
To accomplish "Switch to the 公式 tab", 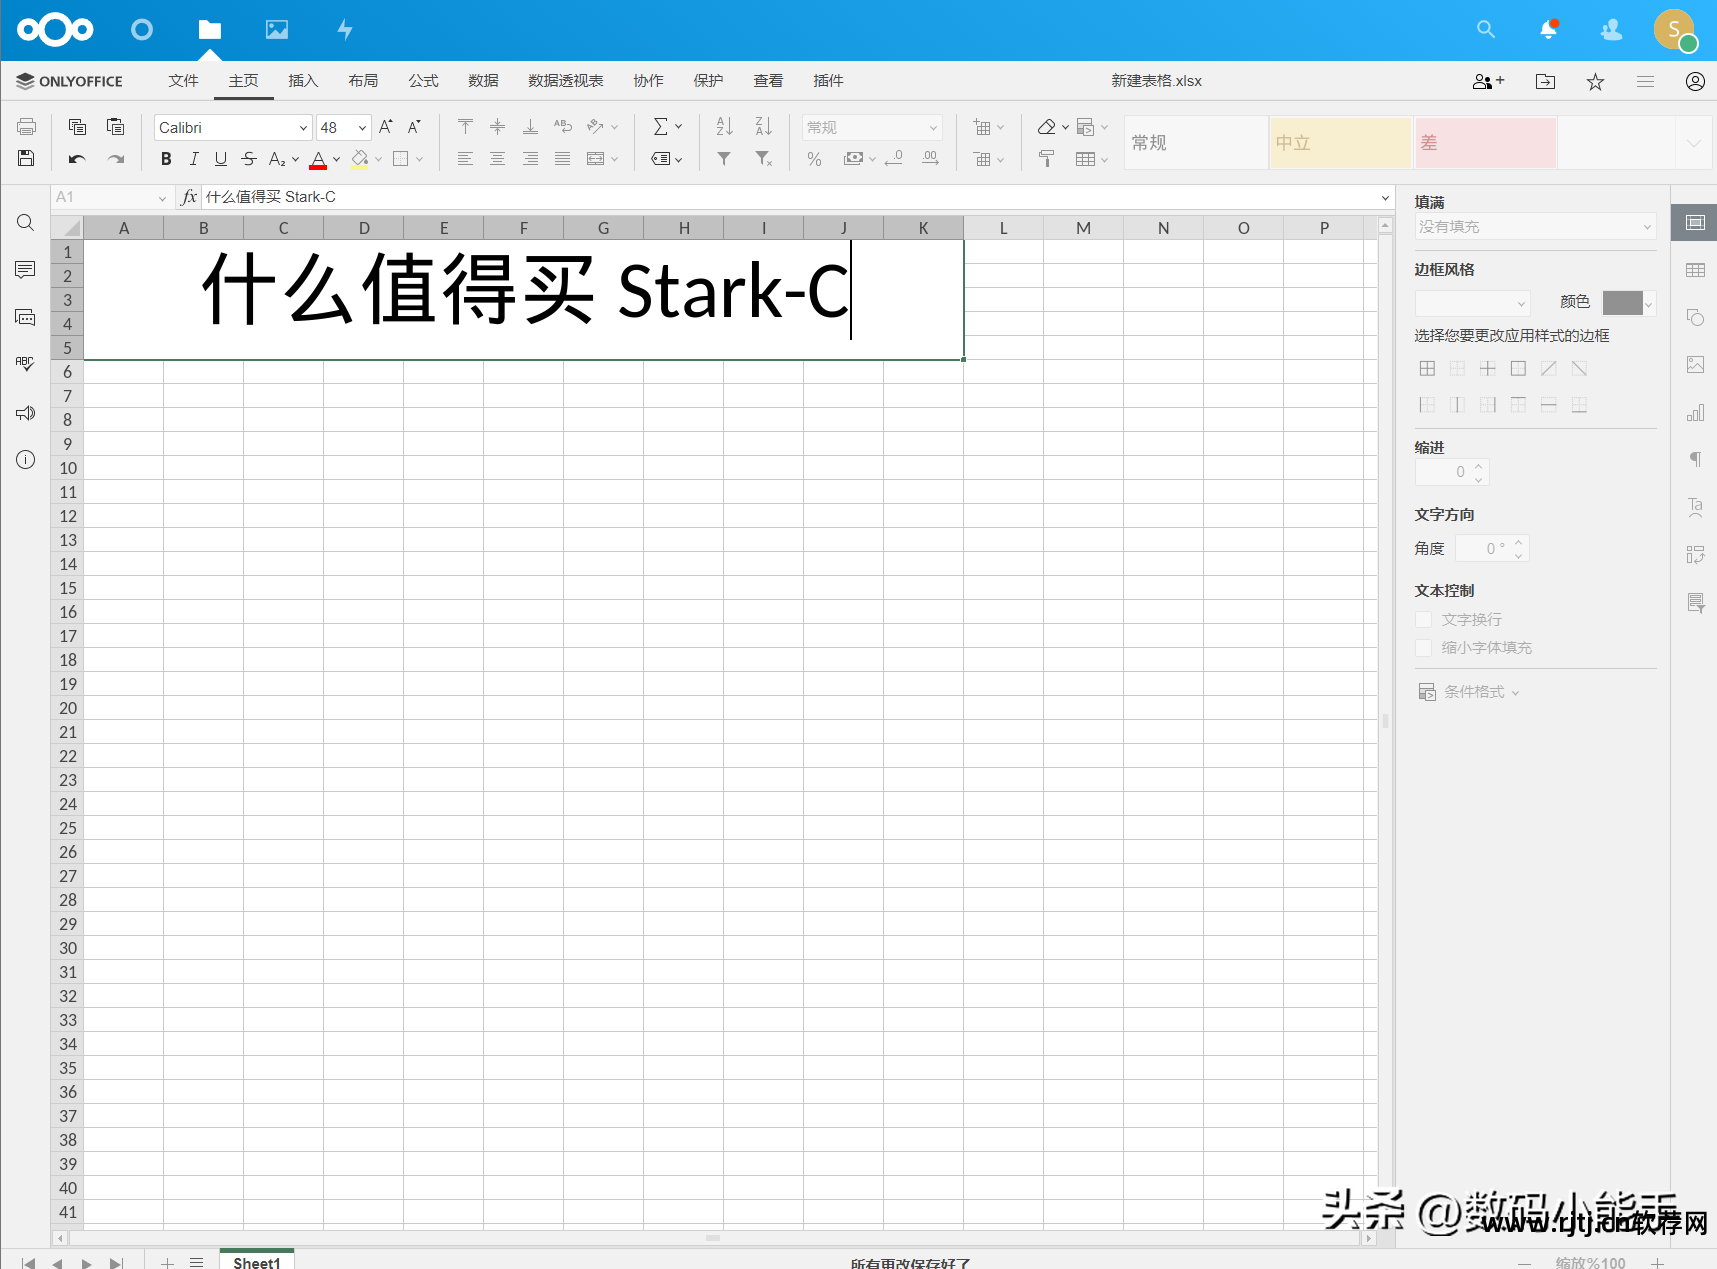I will (423, 81).
